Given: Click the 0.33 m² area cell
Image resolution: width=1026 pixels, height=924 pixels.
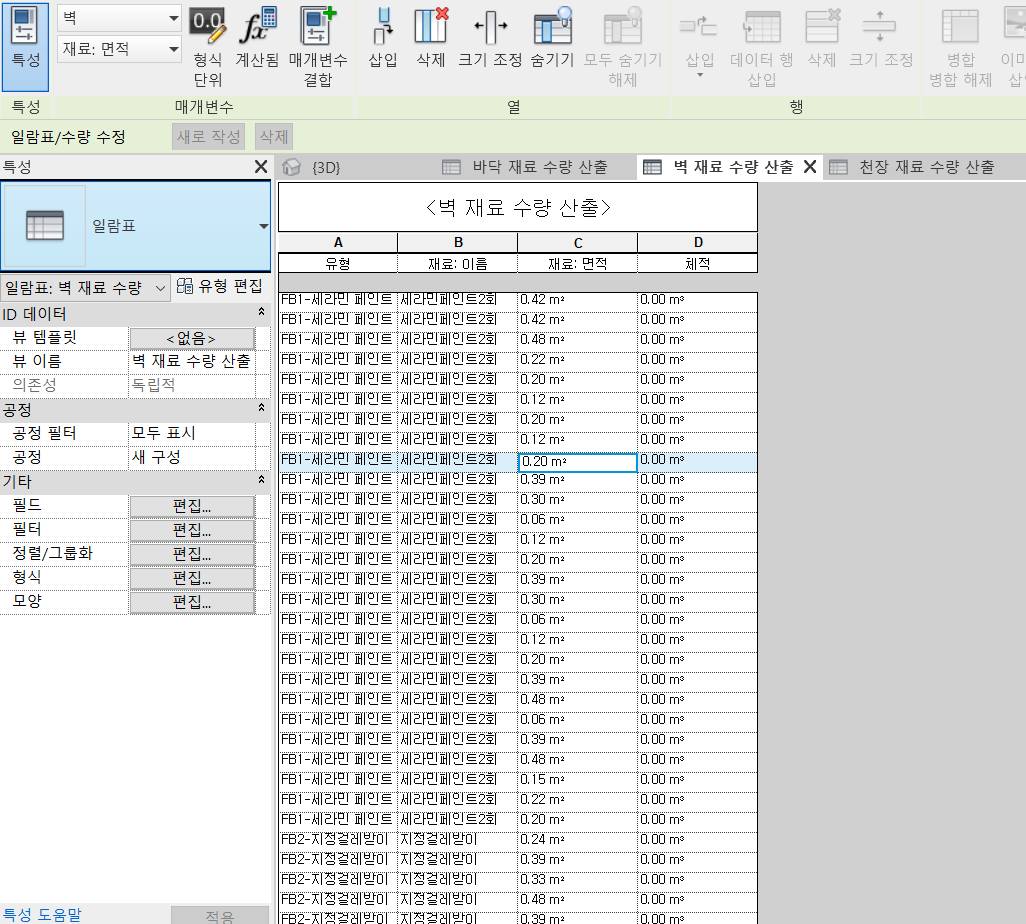Looking at the screenshot, I should click(578, 880).
